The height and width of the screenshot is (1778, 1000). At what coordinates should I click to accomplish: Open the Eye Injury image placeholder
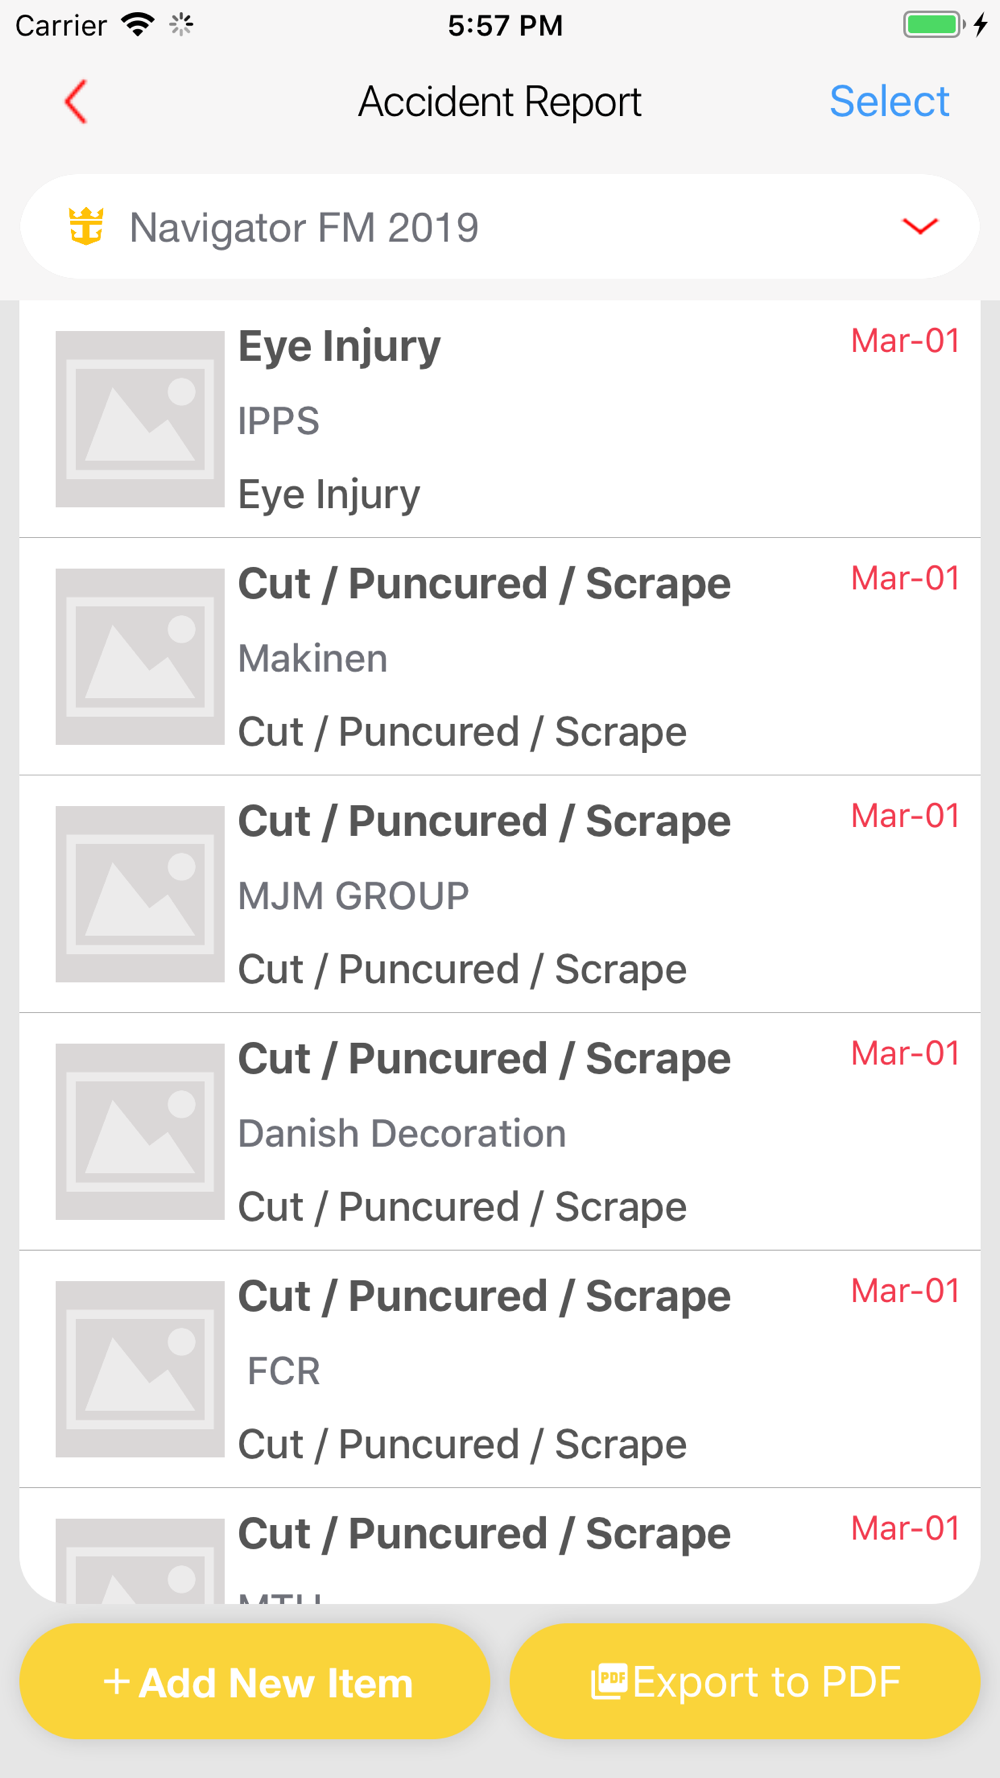tap(140, 419)
